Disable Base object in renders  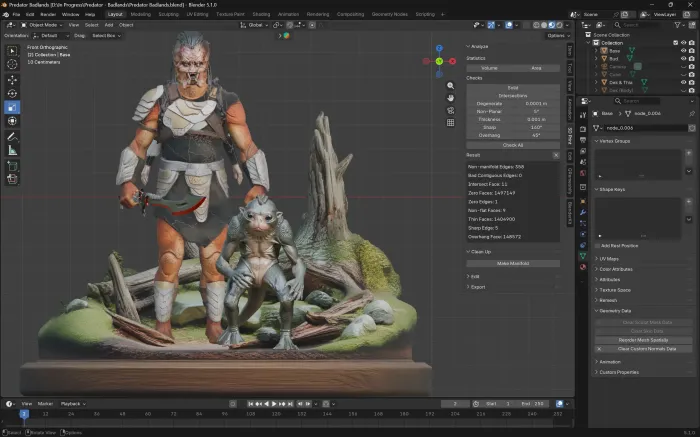[692, 51]
